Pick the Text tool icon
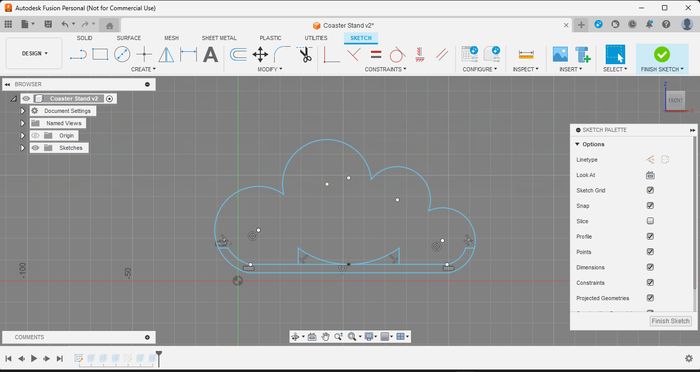 [x=210, y=54]
